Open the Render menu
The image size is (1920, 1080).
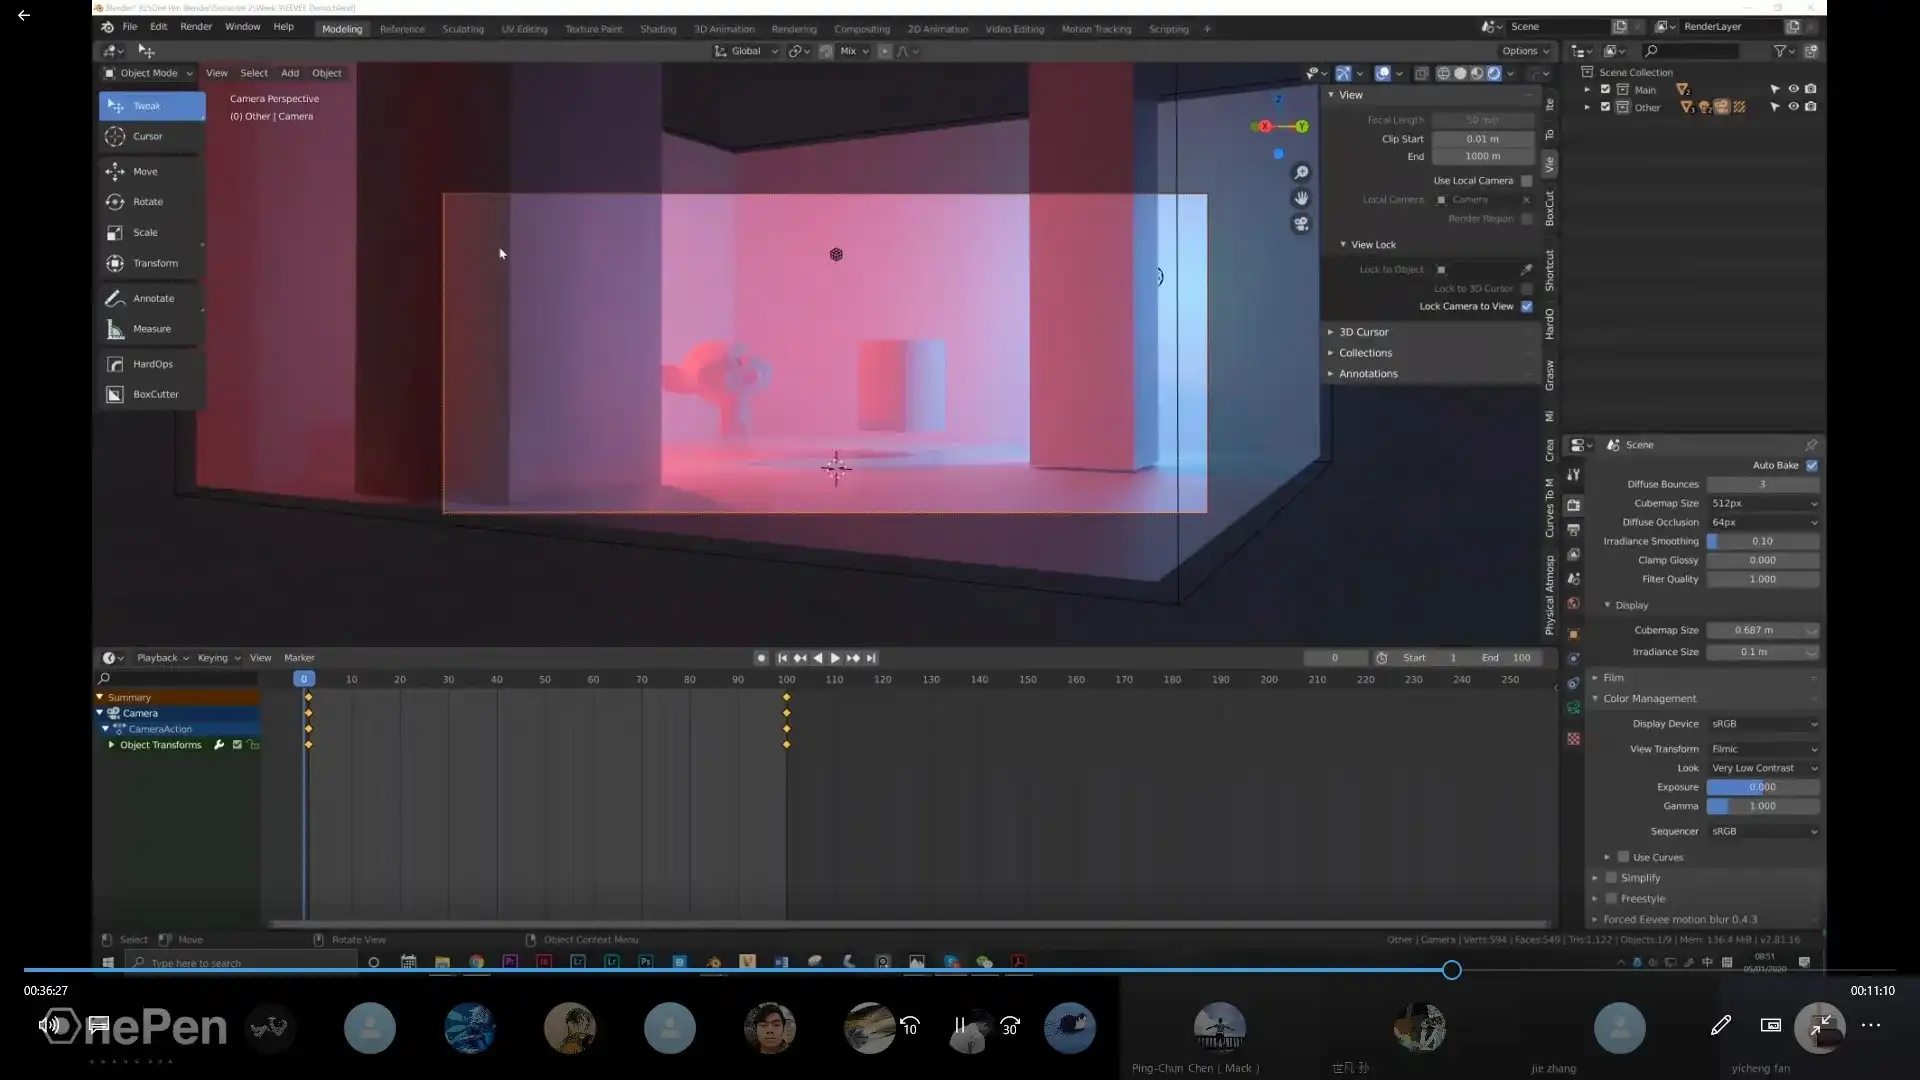point(196,27)
